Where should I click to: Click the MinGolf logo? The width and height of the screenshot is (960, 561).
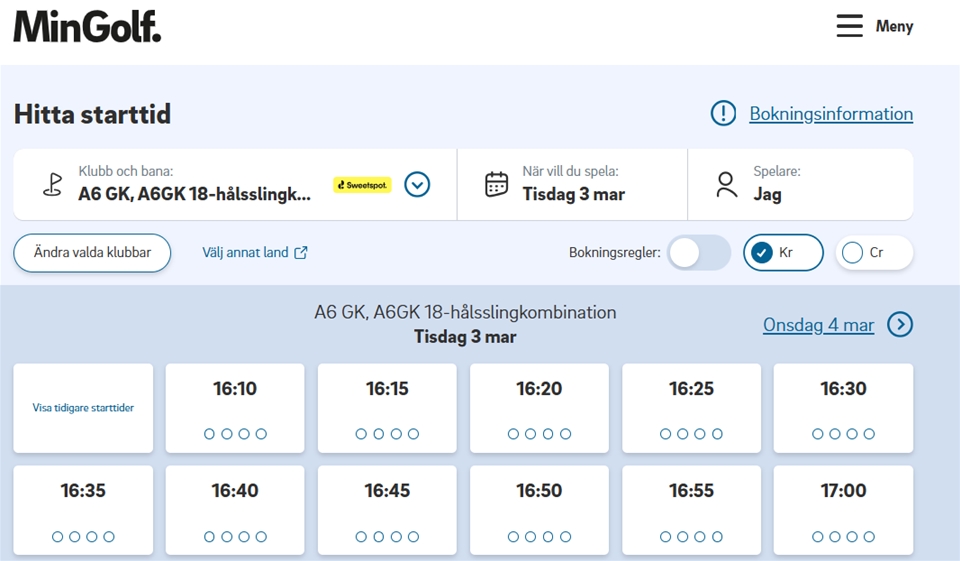87,26
